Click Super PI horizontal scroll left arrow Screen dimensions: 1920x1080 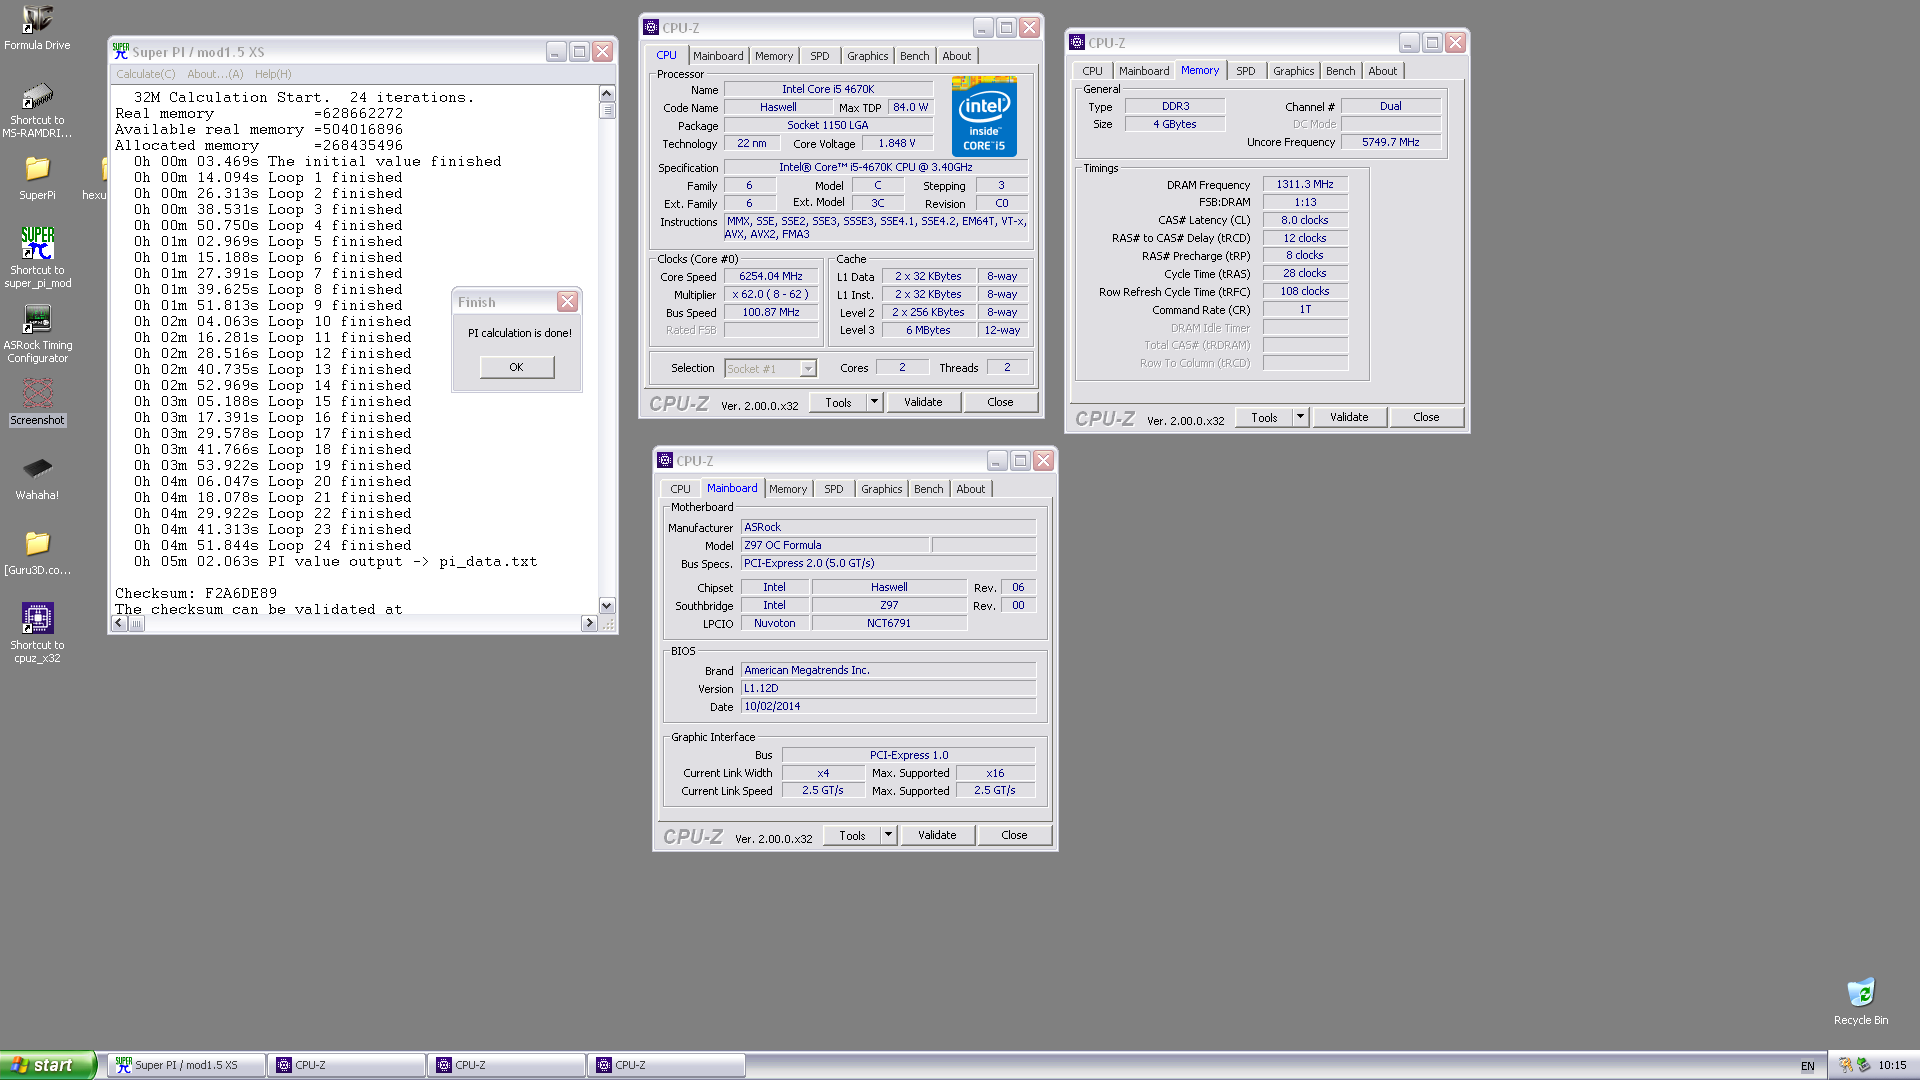tap(119, 623)
